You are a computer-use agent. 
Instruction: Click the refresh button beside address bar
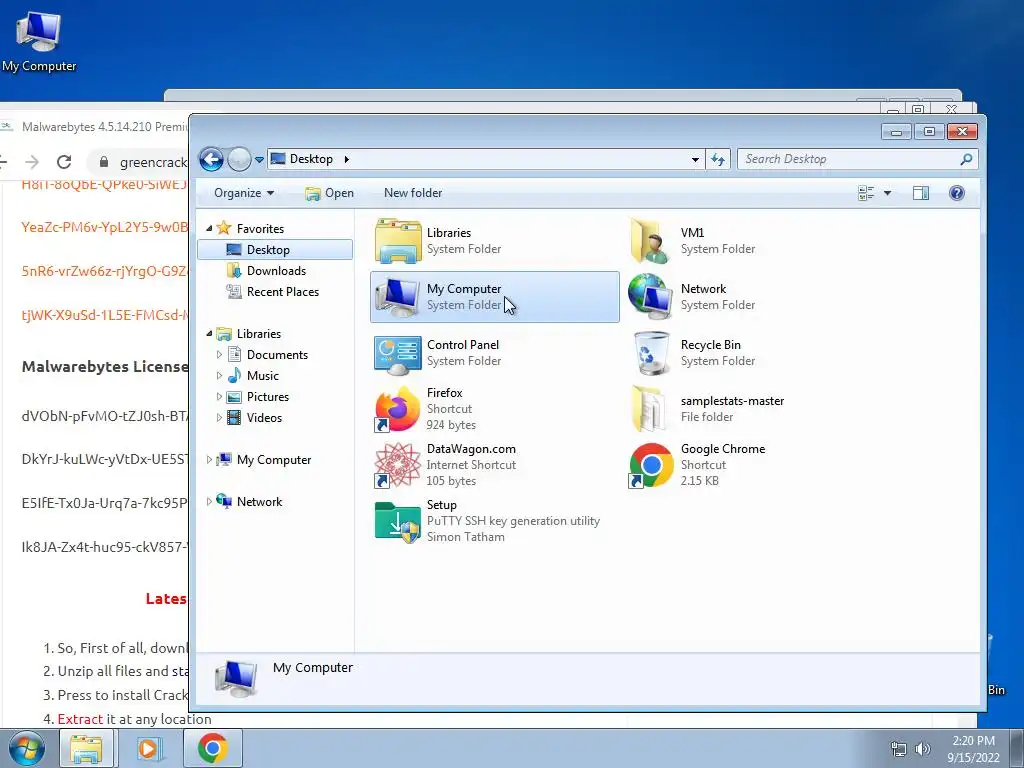pos(718,159)
